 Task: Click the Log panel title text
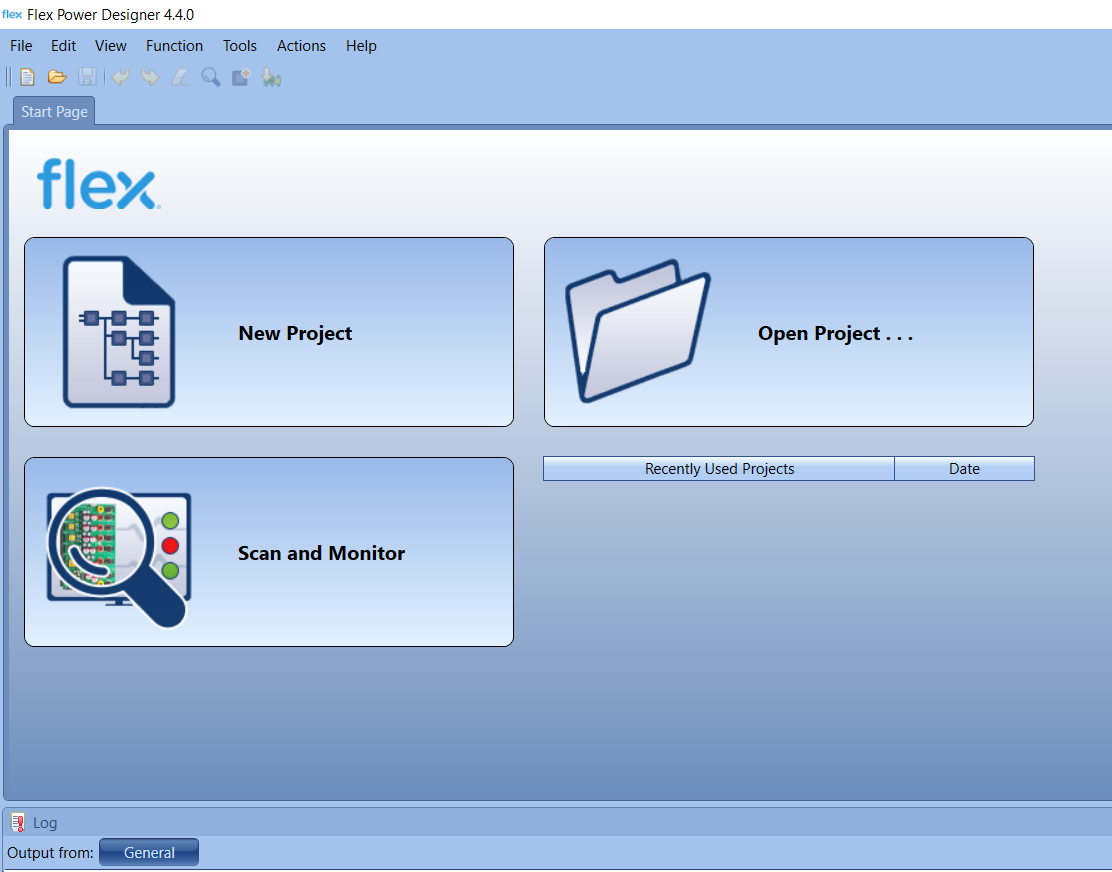coord(45,823)
